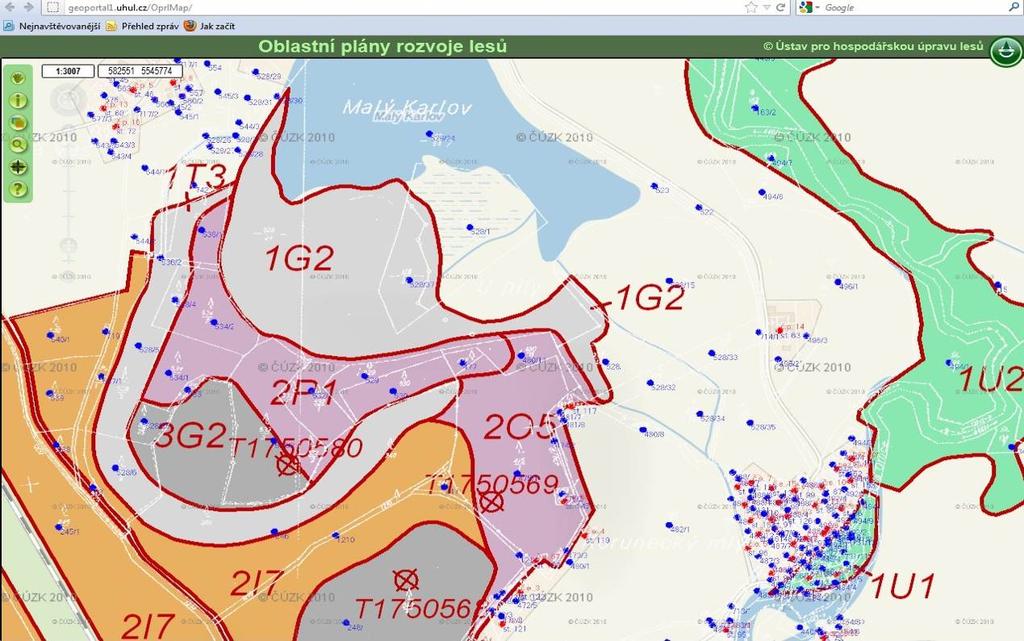The width and height of the screenshot is (1024, 641).
Task: Click the coordinates readout 582551 5545774
Action: click(x=140, y=71)
